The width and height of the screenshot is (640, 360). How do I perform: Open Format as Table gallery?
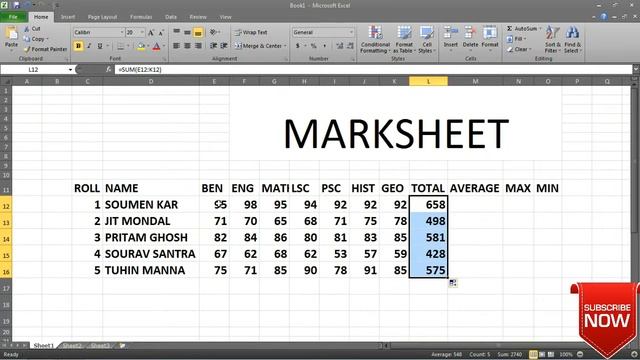404,40
